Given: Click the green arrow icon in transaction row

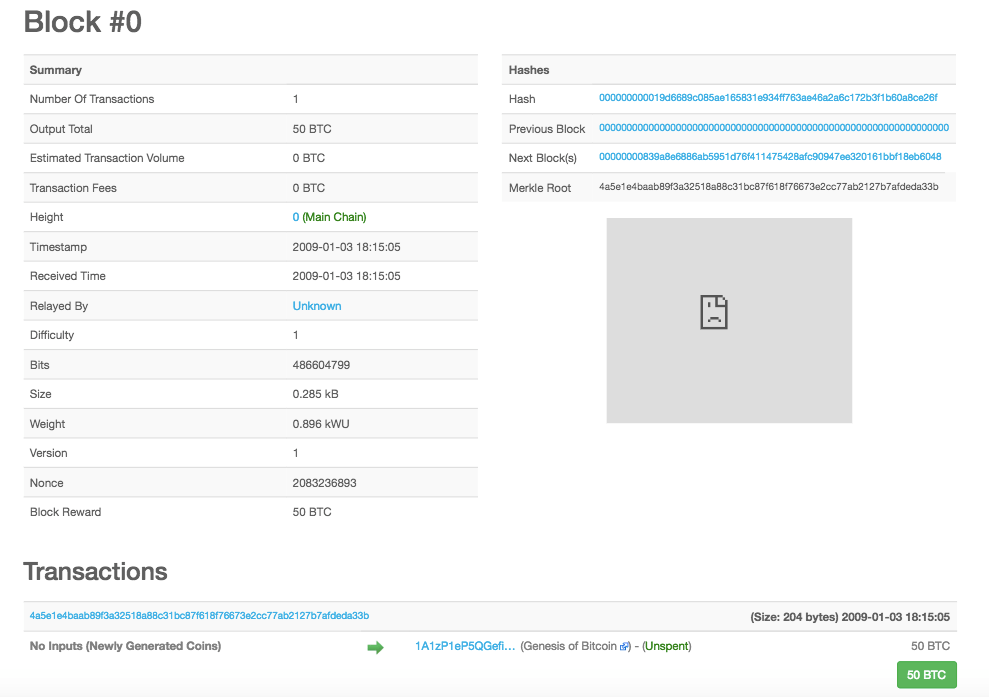Looking at the screenshot, I should (x=375, y=647).
